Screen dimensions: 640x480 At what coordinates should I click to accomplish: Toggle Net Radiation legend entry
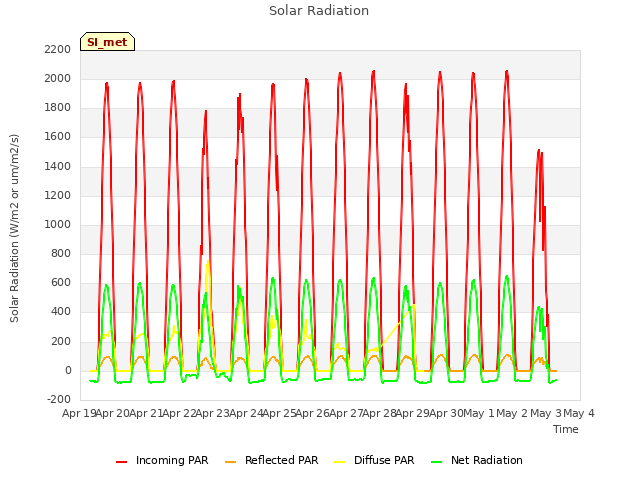pyautogui.click(x=477, y=460)
